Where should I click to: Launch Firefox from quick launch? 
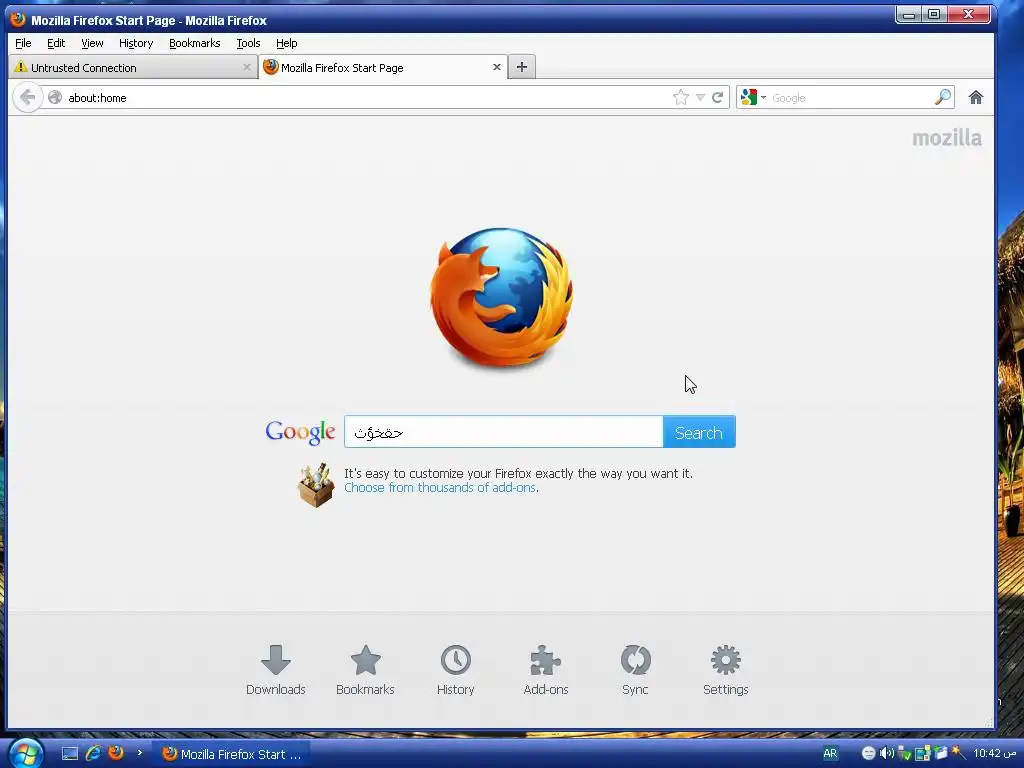coord(116,754)
